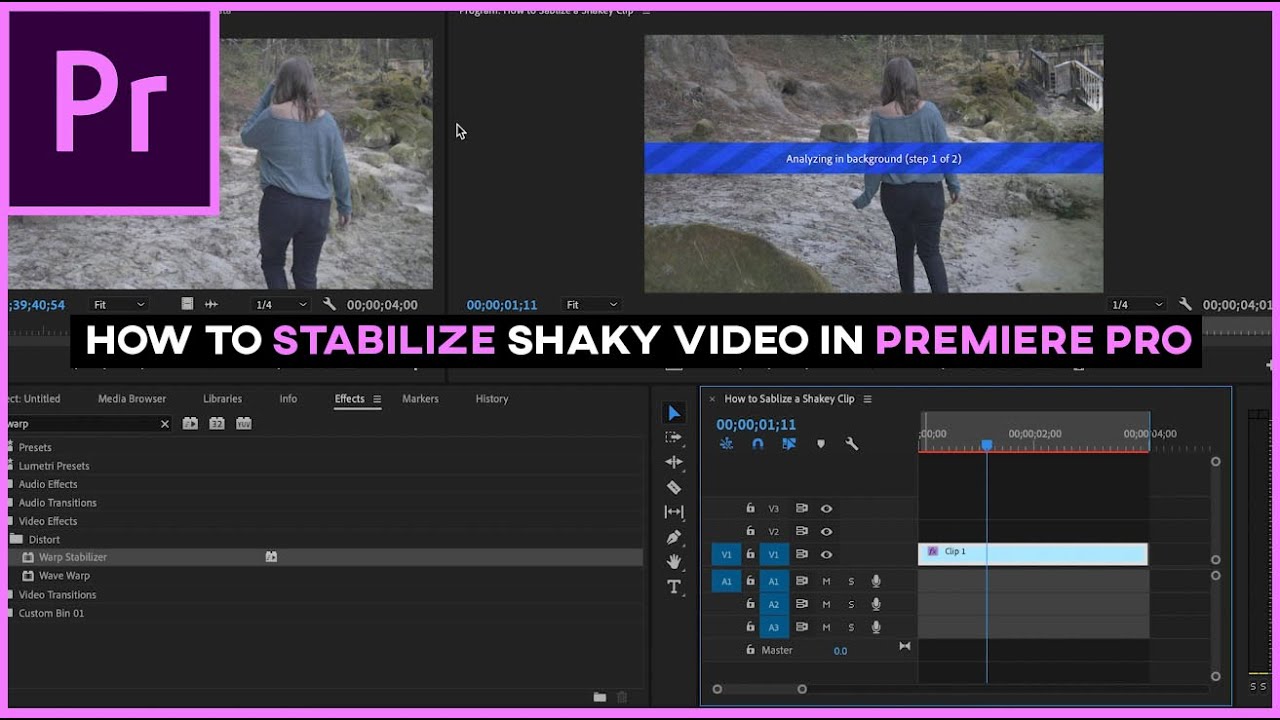Open Program monitor Fit zoom dropdown
Image resolution: width=1280 pixels, height=720 pixels.
point(592,304)
